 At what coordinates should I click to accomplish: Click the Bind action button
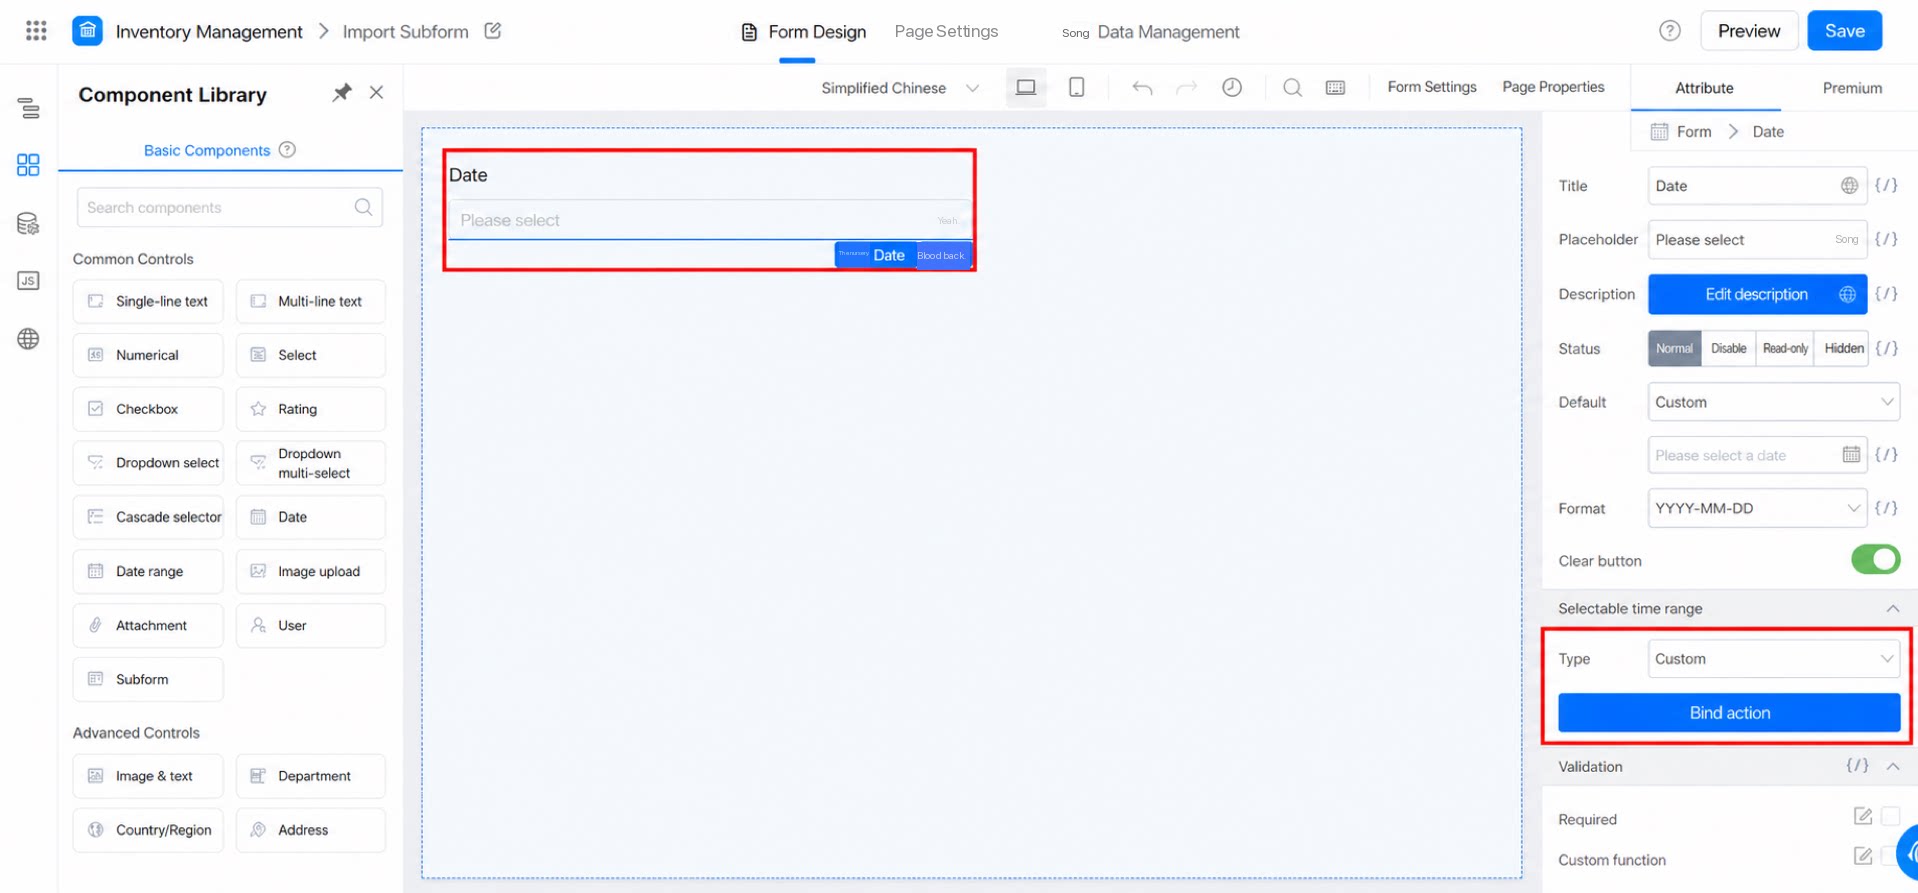tap(1729, 713)
